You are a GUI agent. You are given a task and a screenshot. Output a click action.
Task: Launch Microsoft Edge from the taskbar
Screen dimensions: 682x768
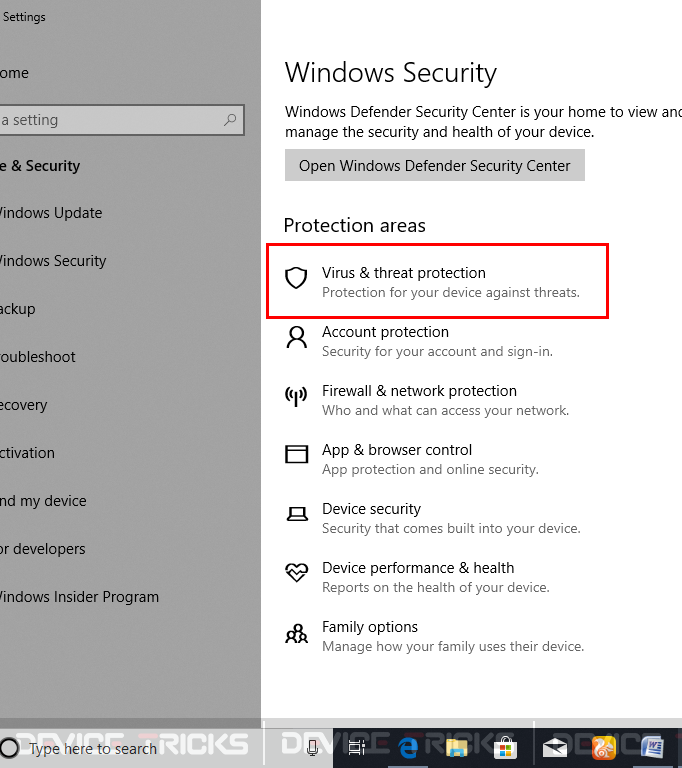[x=408, y=748]
